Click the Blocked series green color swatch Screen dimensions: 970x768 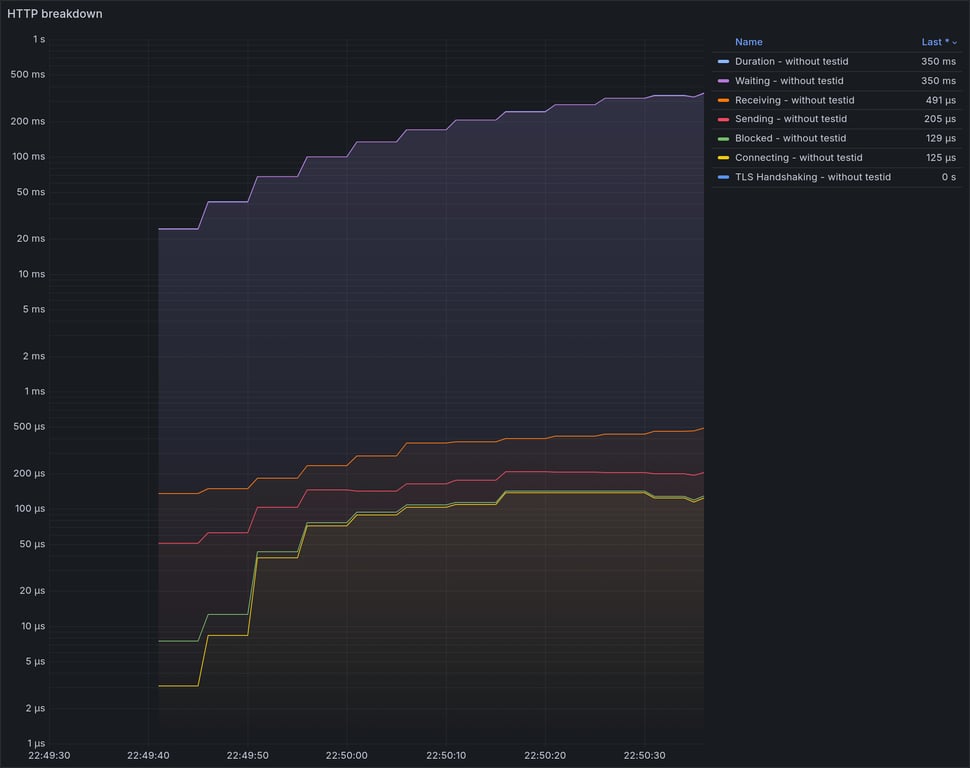[723, 138]
